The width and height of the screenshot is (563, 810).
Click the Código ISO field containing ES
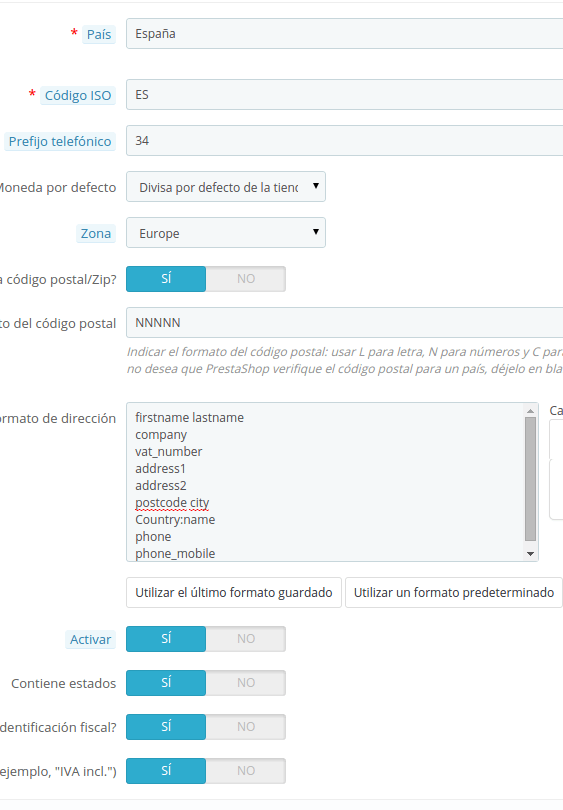345,95
